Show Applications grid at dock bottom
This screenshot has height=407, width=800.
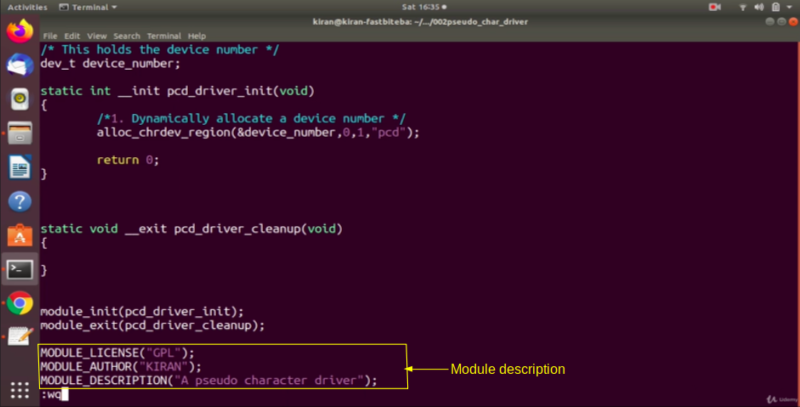click(19, 390)
